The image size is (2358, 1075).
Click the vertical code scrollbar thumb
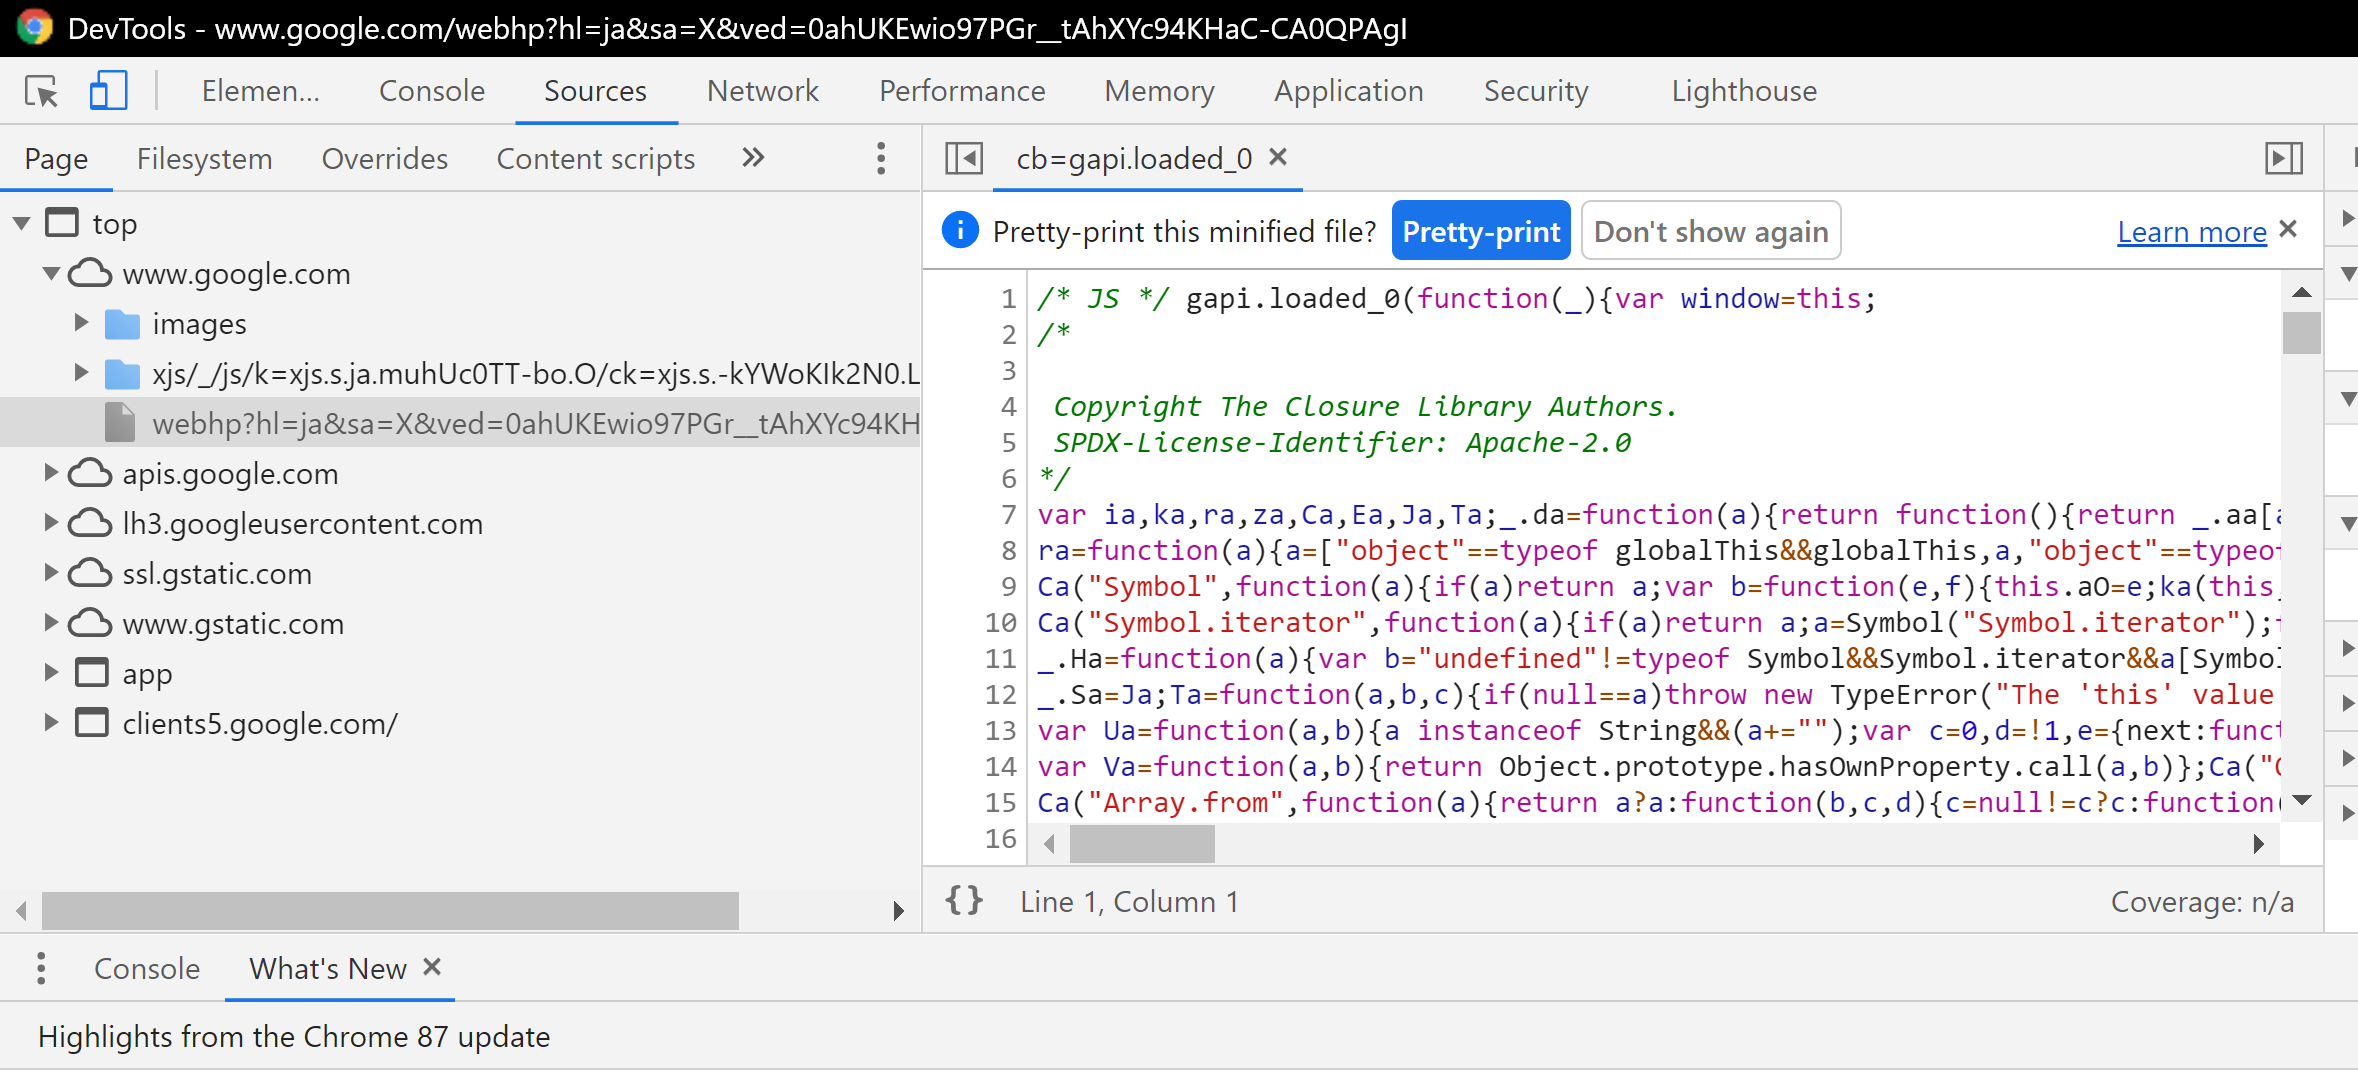[x=2301, y=333]
